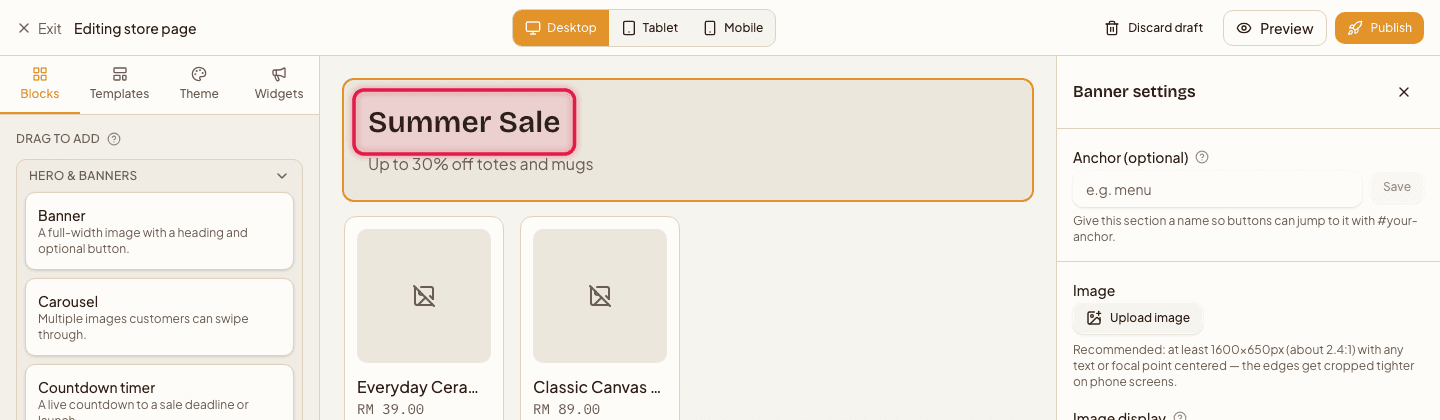The image size is (1440, 420).
Task: Switch preview to Tablet view
Action: coord(649,28)
